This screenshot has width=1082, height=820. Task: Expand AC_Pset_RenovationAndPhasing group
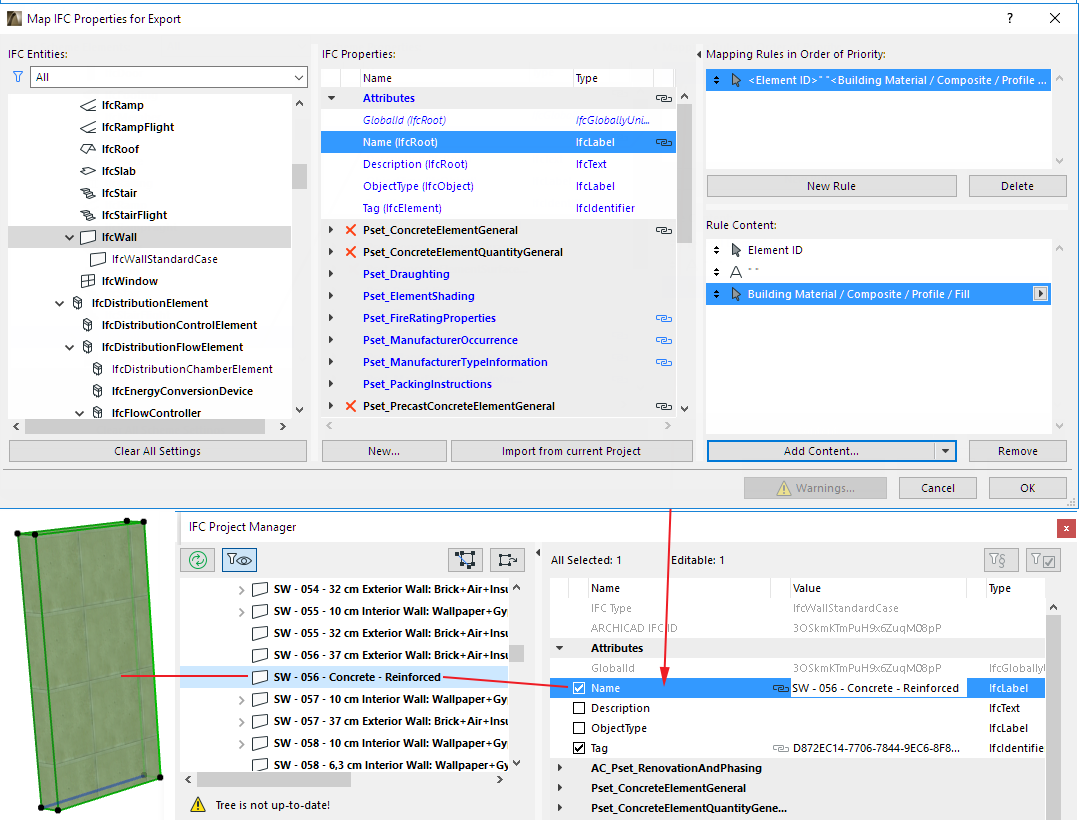(560, 768)
